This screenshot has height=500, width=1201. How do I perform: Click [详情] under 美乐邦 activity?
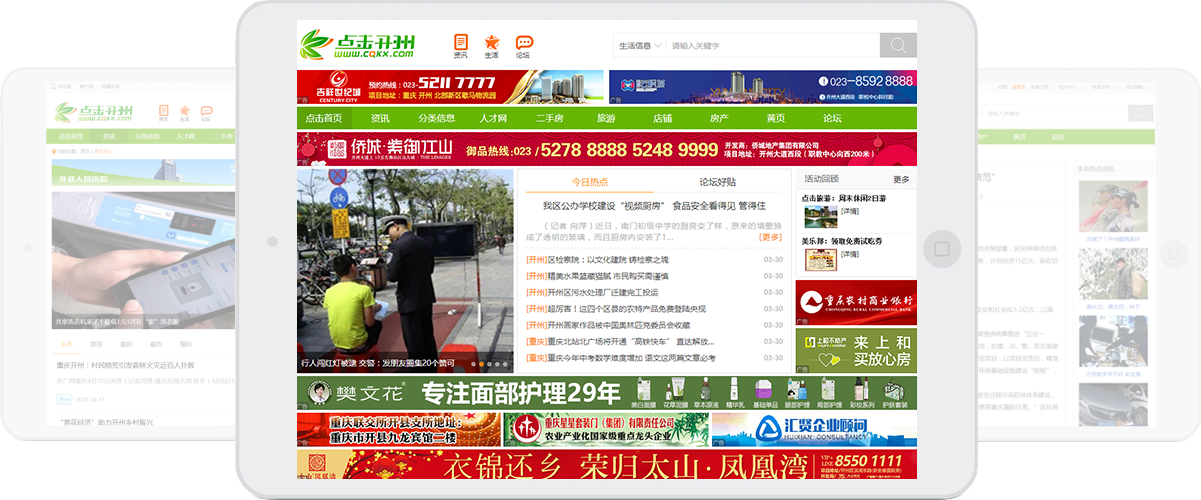pyautogui.click(x=849, y=253)
